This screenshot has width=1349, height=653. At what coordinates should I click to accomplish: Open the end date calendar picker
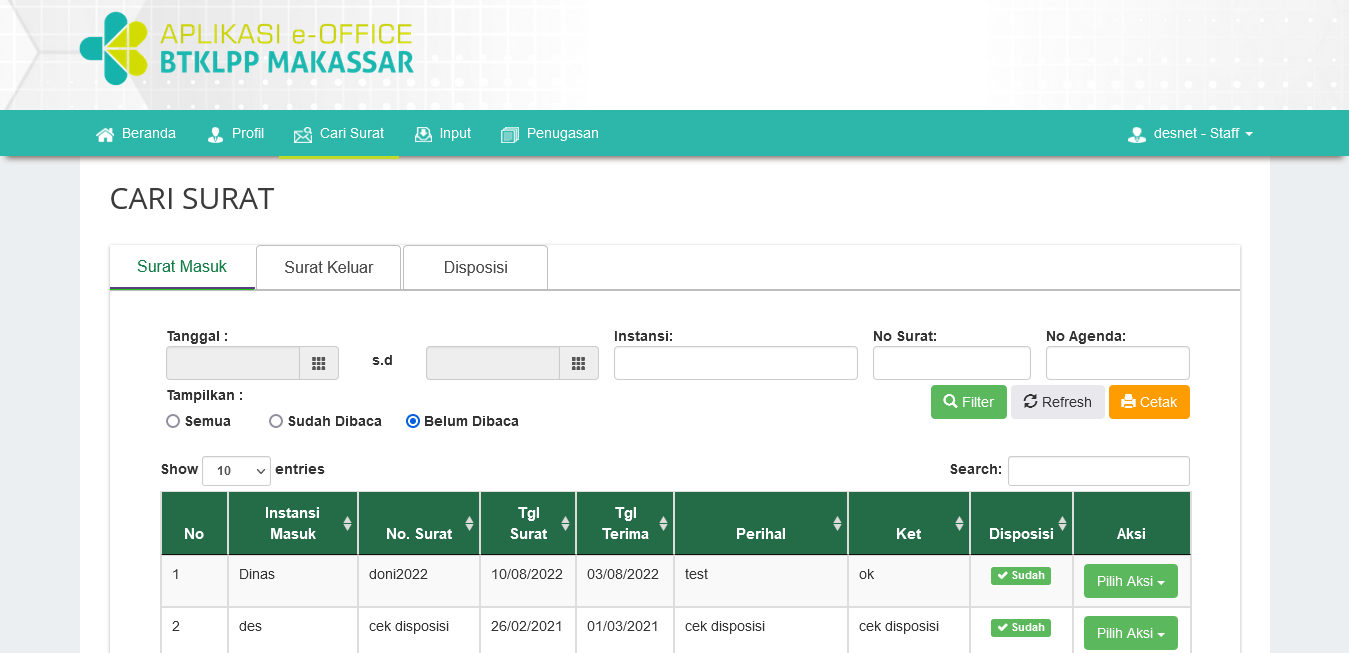(x=578, y=363)
